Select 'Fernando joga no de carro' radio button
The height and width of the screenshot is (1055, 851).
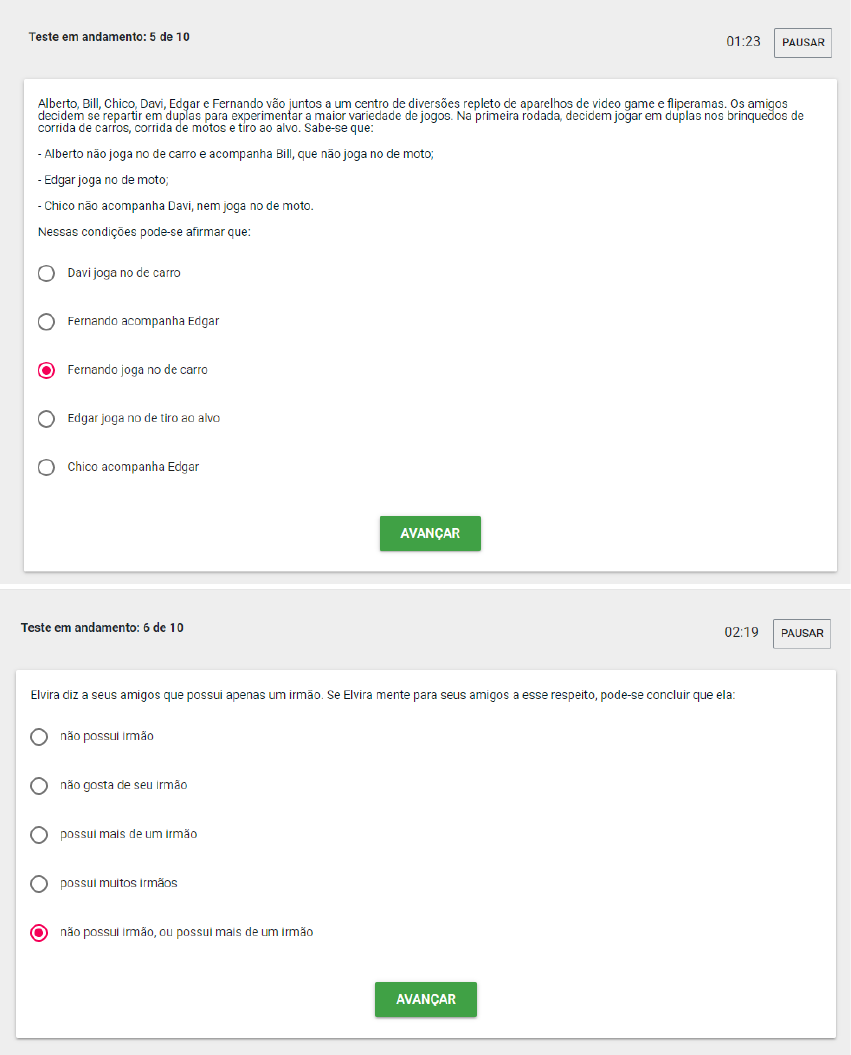(46, 370)
